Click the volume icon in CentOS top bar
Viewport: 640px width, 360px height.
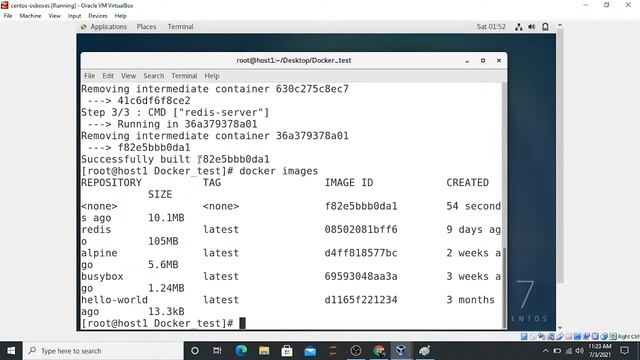click(532, 27)
